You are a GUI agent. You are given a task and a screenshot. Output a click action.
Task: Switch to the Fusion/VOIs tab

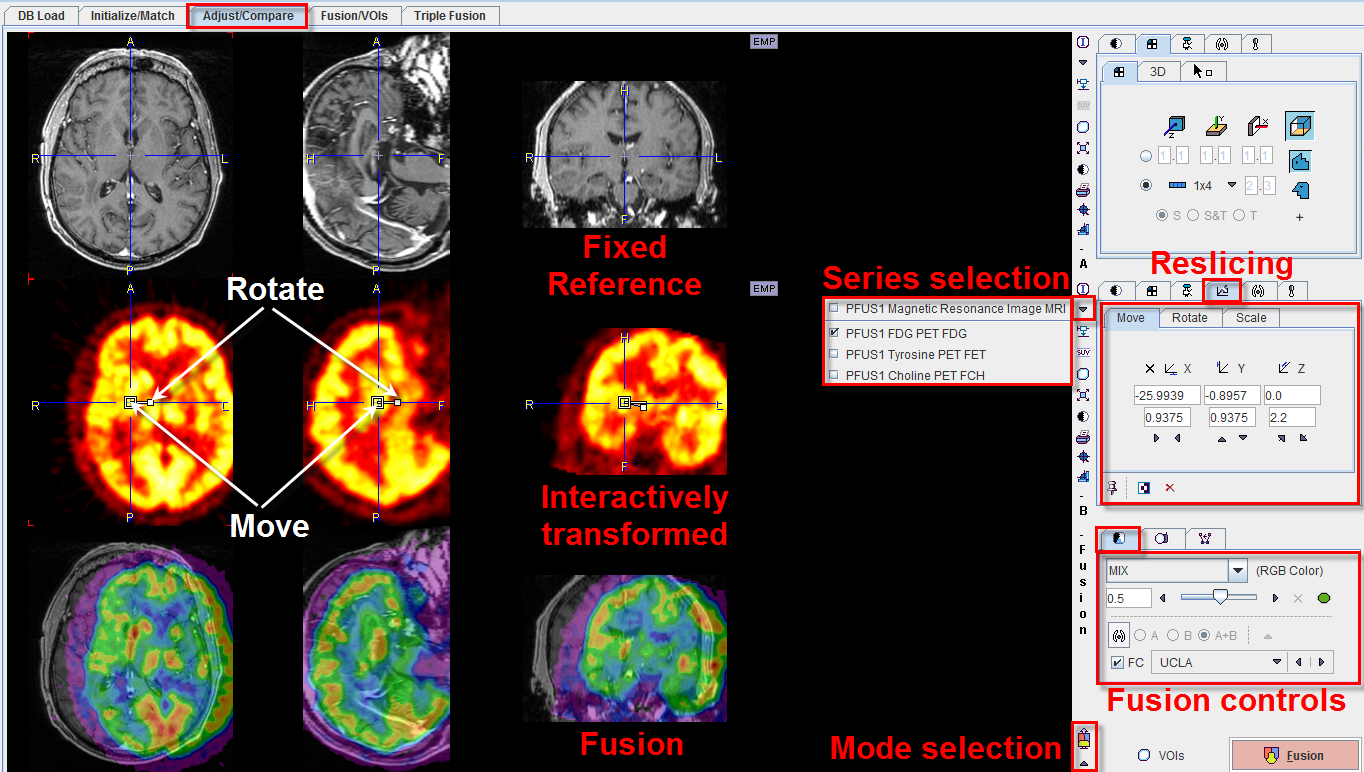[x=354, y=16]
